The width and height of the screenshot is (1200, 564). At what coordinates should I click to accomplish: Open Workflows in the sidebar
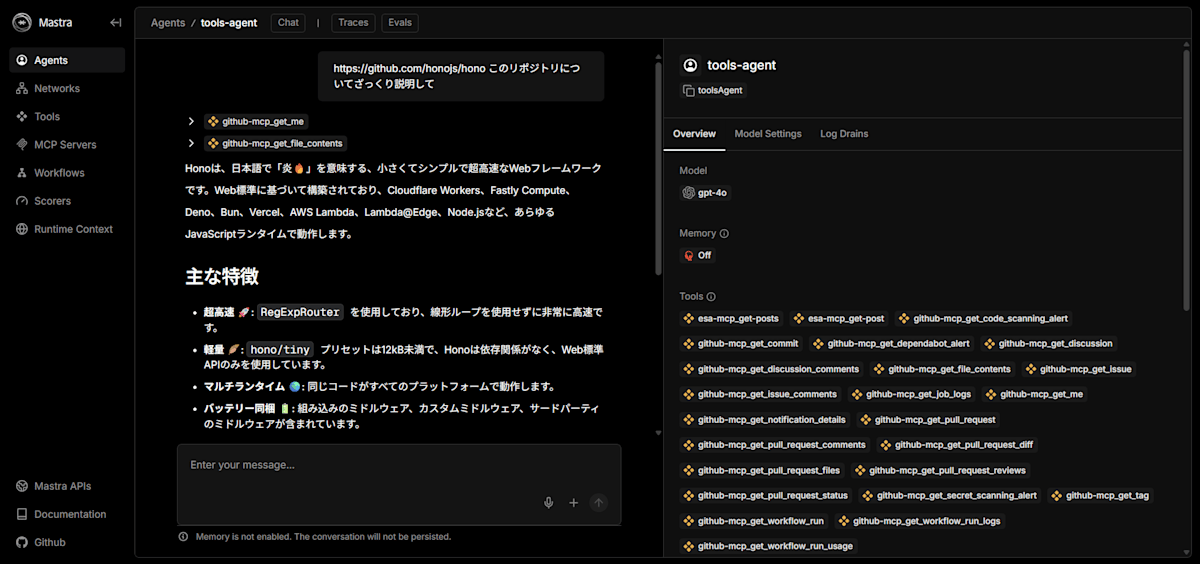pyautogui.click(x=67, y=172)
